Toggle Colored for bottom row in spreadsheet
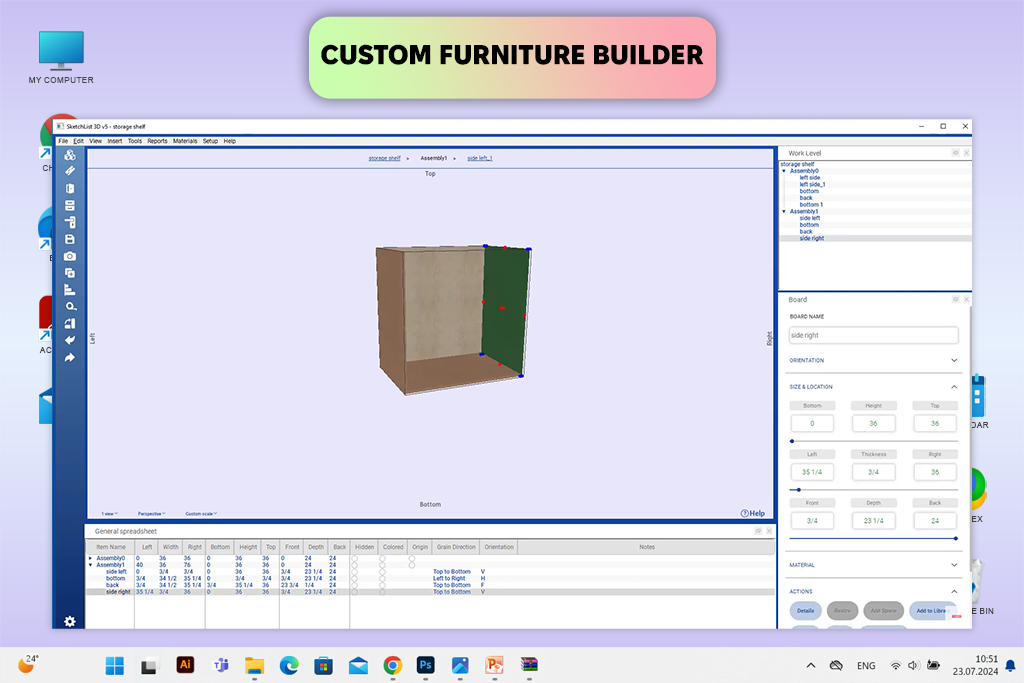Image resolution: width=1024 pixels, height=683 pixels. tap(383, 579)
